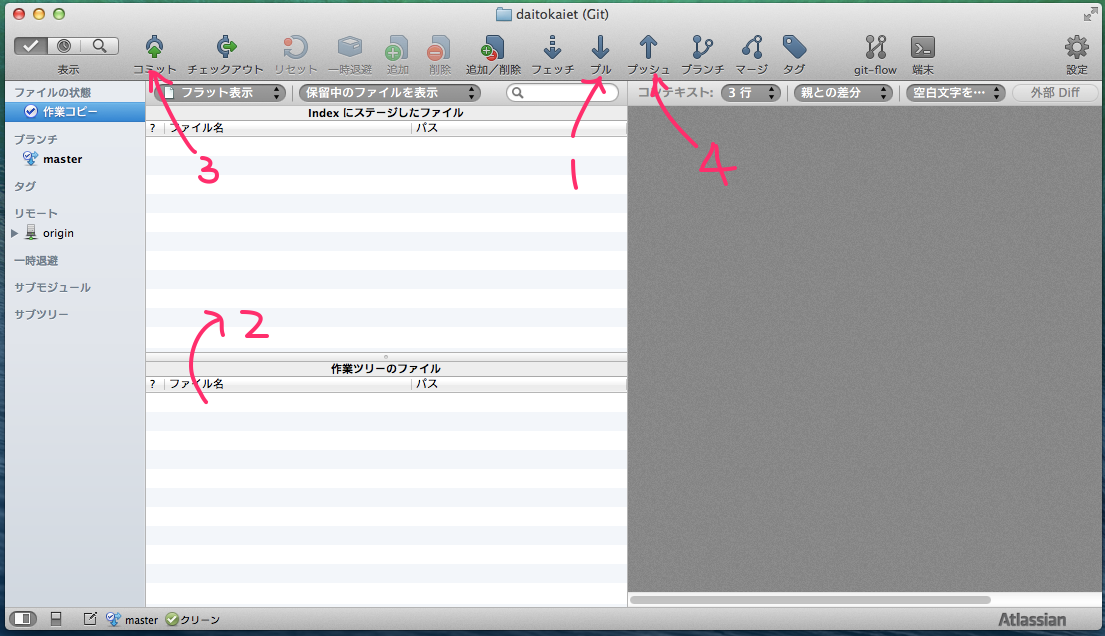Screen dimensions: 1105x636
Task: Open the git-flow tool
Action: coord(875,47)
